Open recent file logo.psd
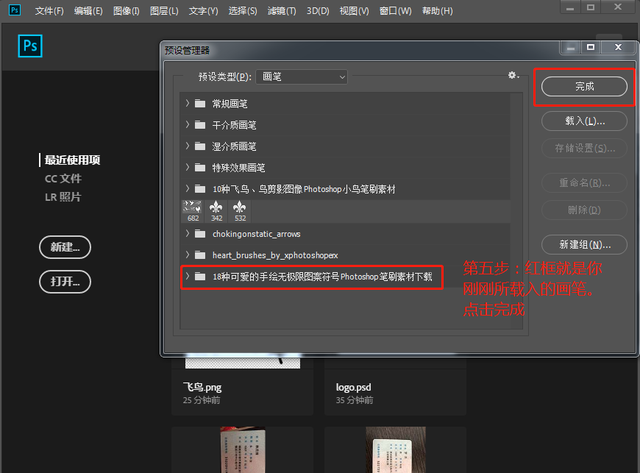The image size is (640, 473). pos(395,387)
